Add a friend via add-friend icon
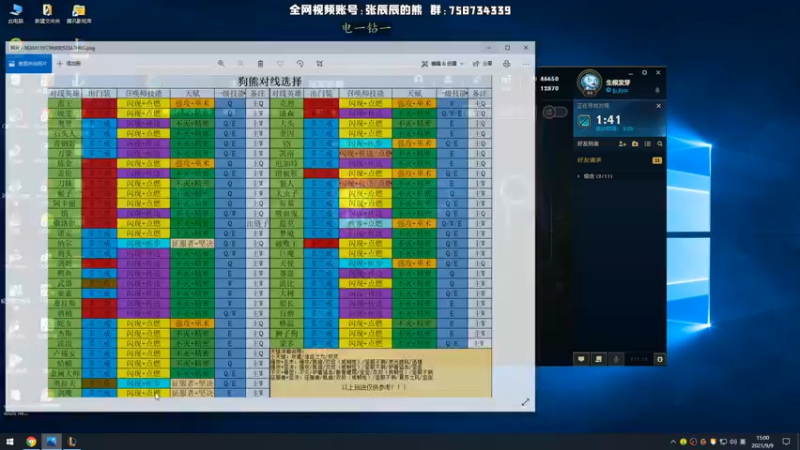The height and width of the screenshot is (450, 800). (x=622, y=144)
